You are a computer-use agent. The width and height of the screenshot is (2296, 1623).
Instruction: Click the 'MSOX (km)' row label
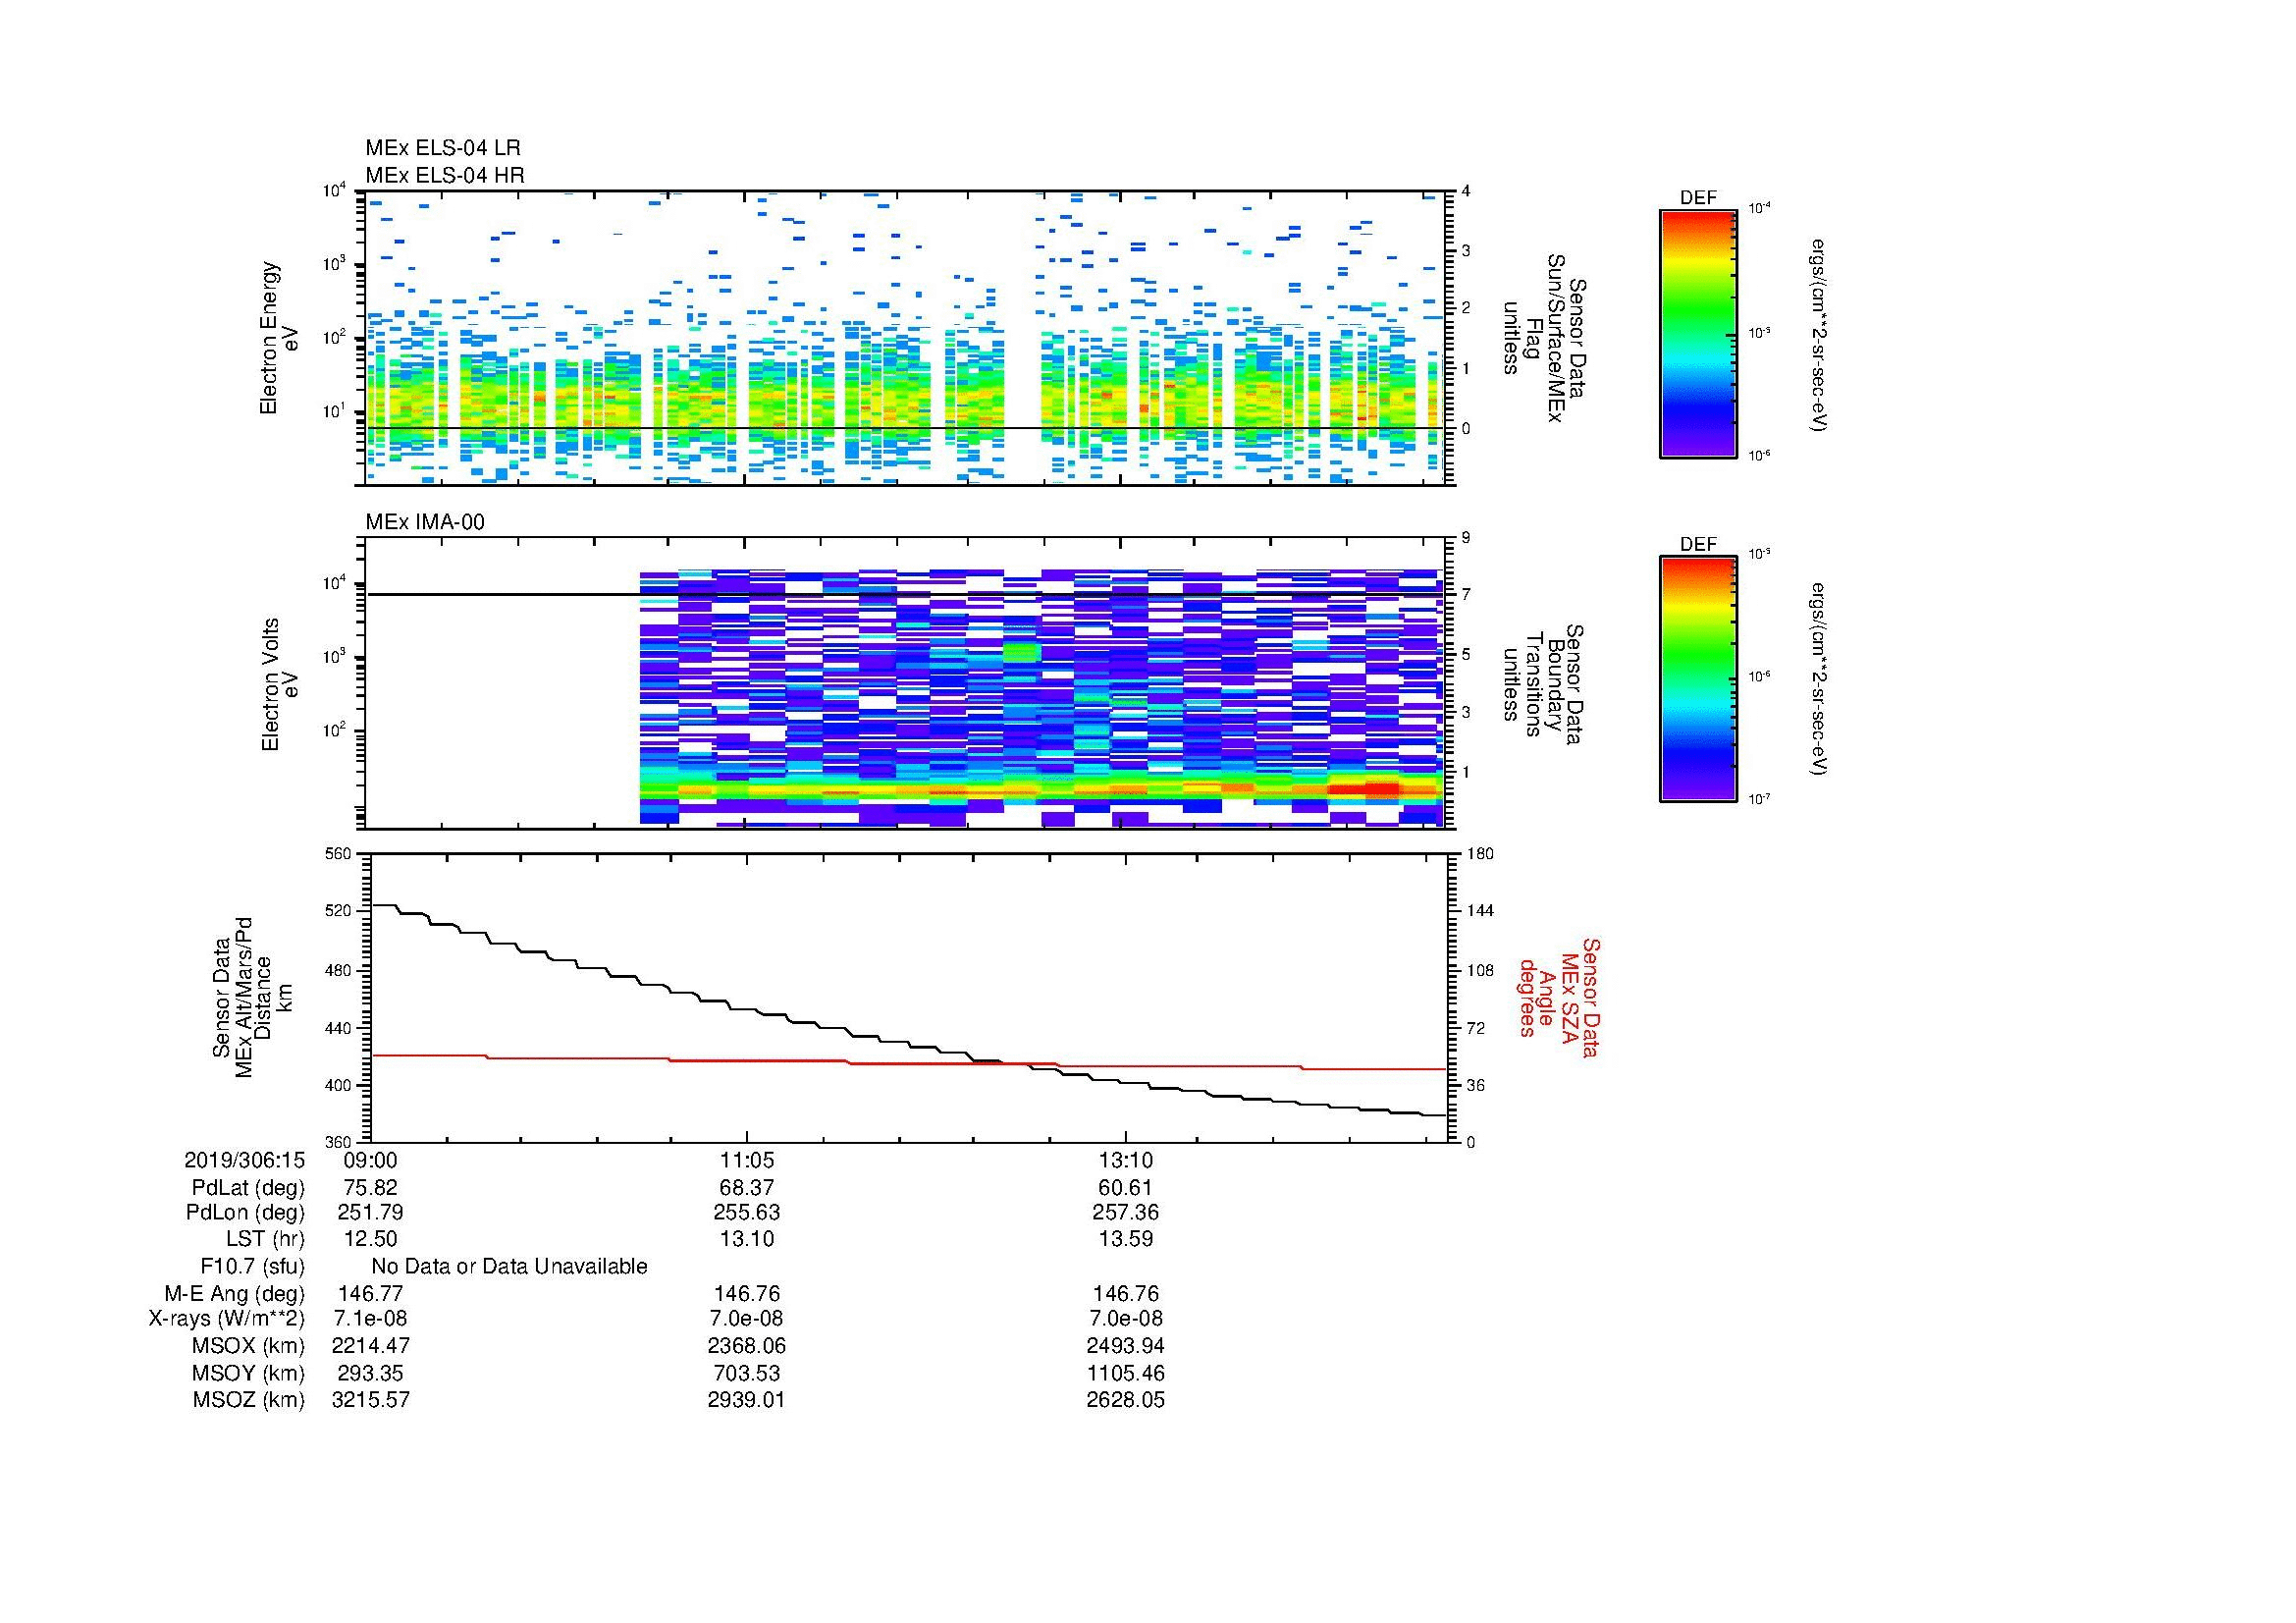[x=247, y=1346]
